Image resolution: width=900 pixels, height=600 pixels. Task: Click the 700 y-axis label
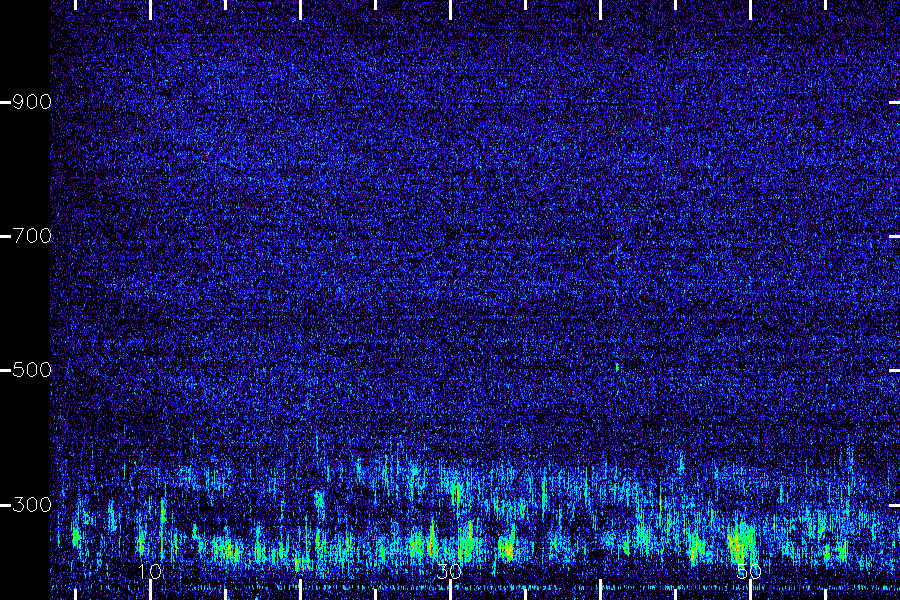point(32,236)
